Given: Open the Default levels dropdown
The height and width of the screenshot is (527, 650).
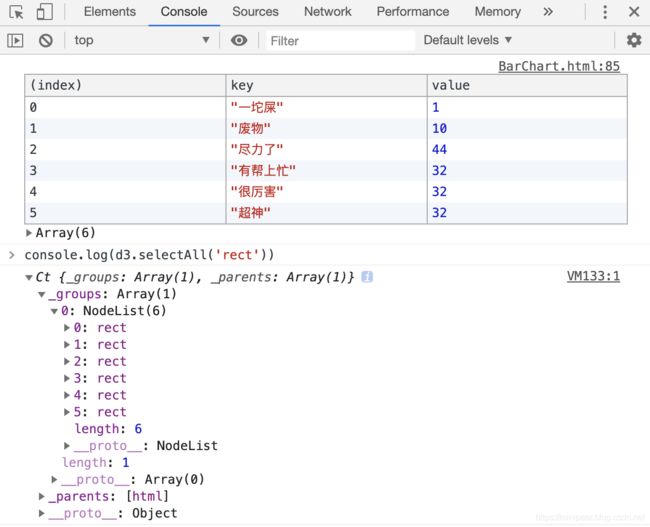Looking at the screenshot, I should pos(468,40).
